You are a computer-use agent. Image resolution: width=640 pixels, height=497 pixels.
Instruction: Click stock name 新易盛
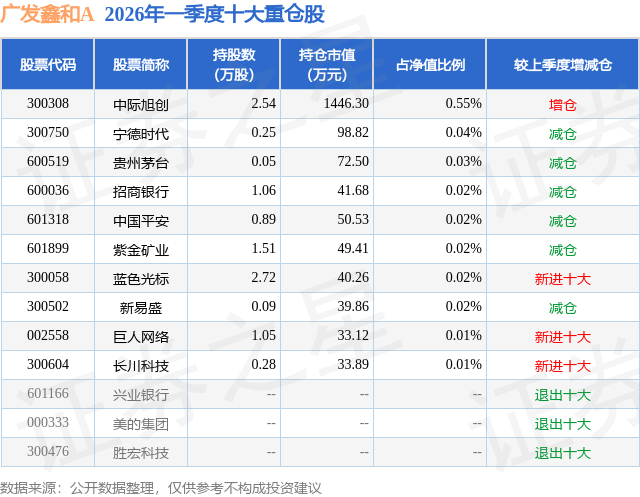(141, 308)
